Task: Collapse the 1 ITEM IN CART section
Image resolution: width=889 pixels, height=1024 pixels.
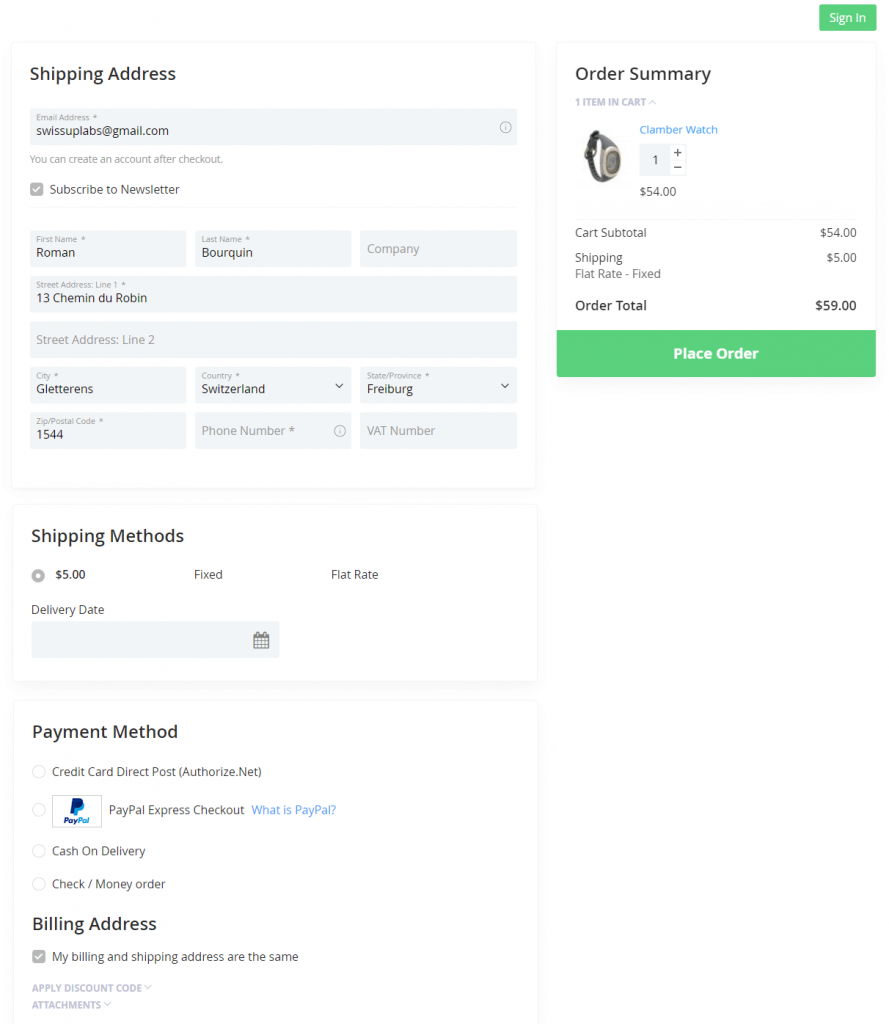Action: coord(615,102)
